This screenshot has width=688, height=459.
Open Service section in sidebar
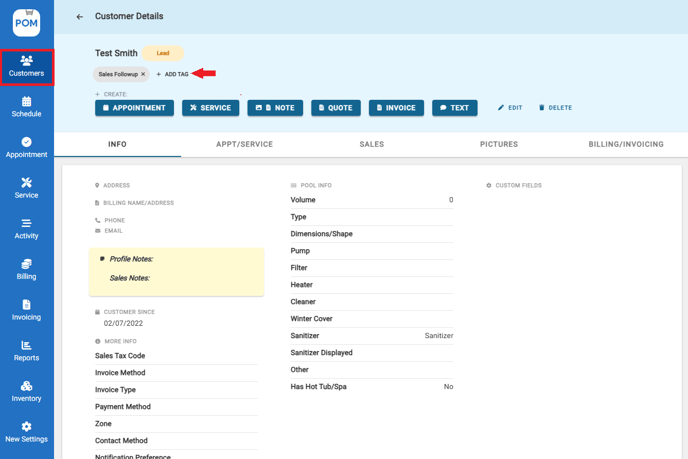(x=27, y=188)
